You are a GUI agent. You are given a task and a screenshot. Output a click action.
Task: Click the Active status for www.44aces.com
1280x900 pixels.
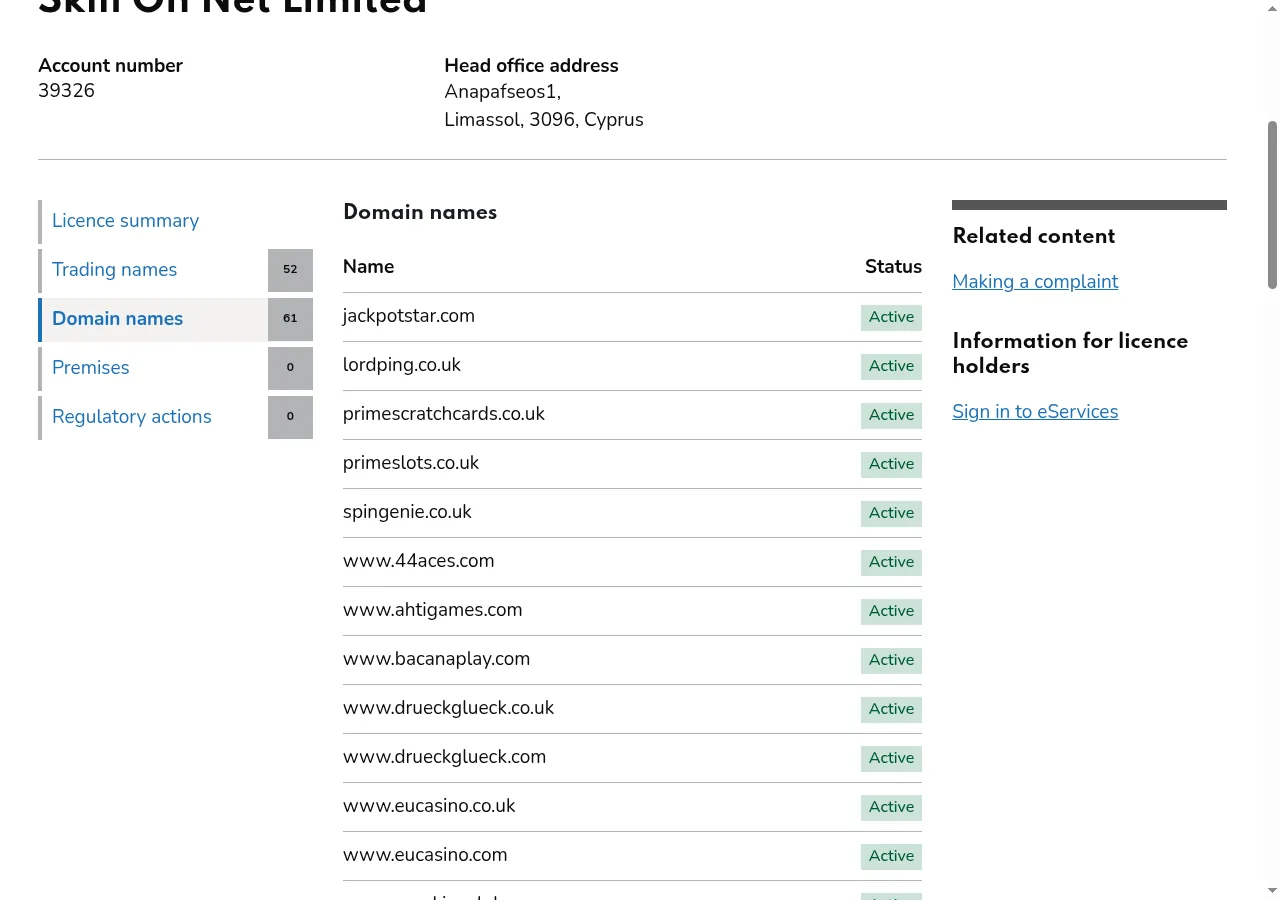pos(891,562)
